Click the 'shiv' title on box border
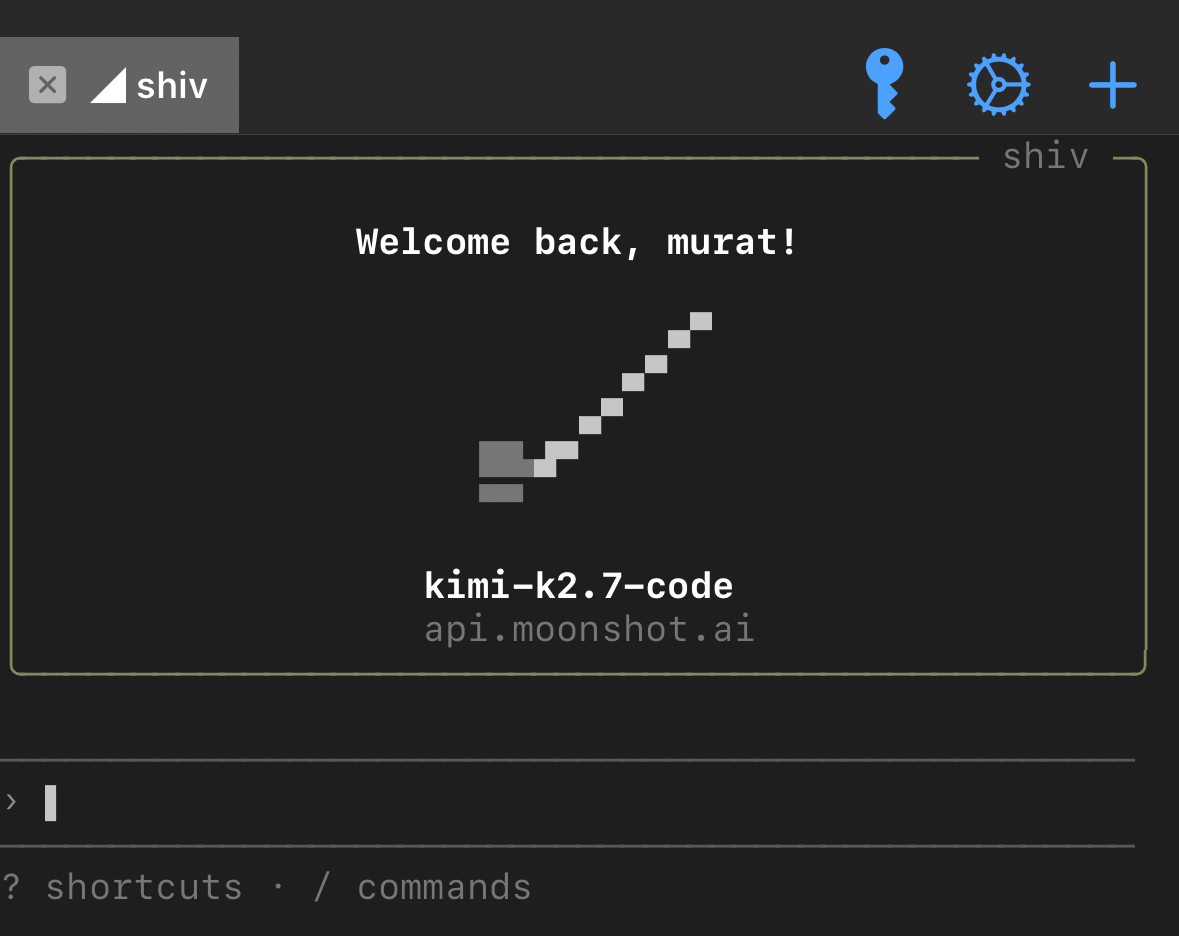The width and height of the screenshot is (1179, 936). (1045, 156)
